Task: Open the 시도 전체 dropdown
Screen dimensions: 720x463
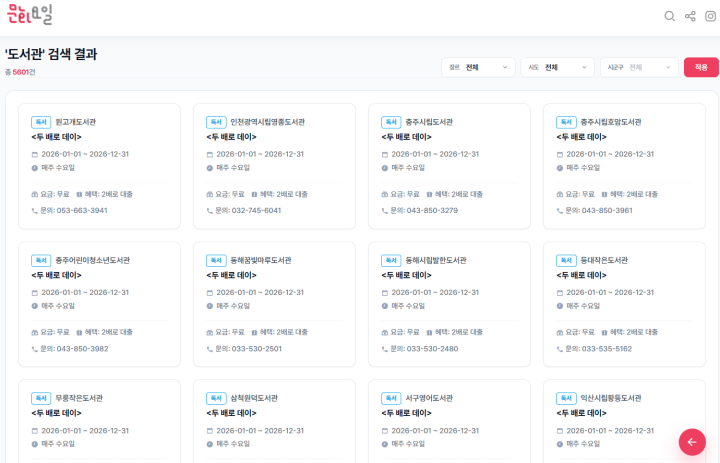Action: click(x=557, y=68)
